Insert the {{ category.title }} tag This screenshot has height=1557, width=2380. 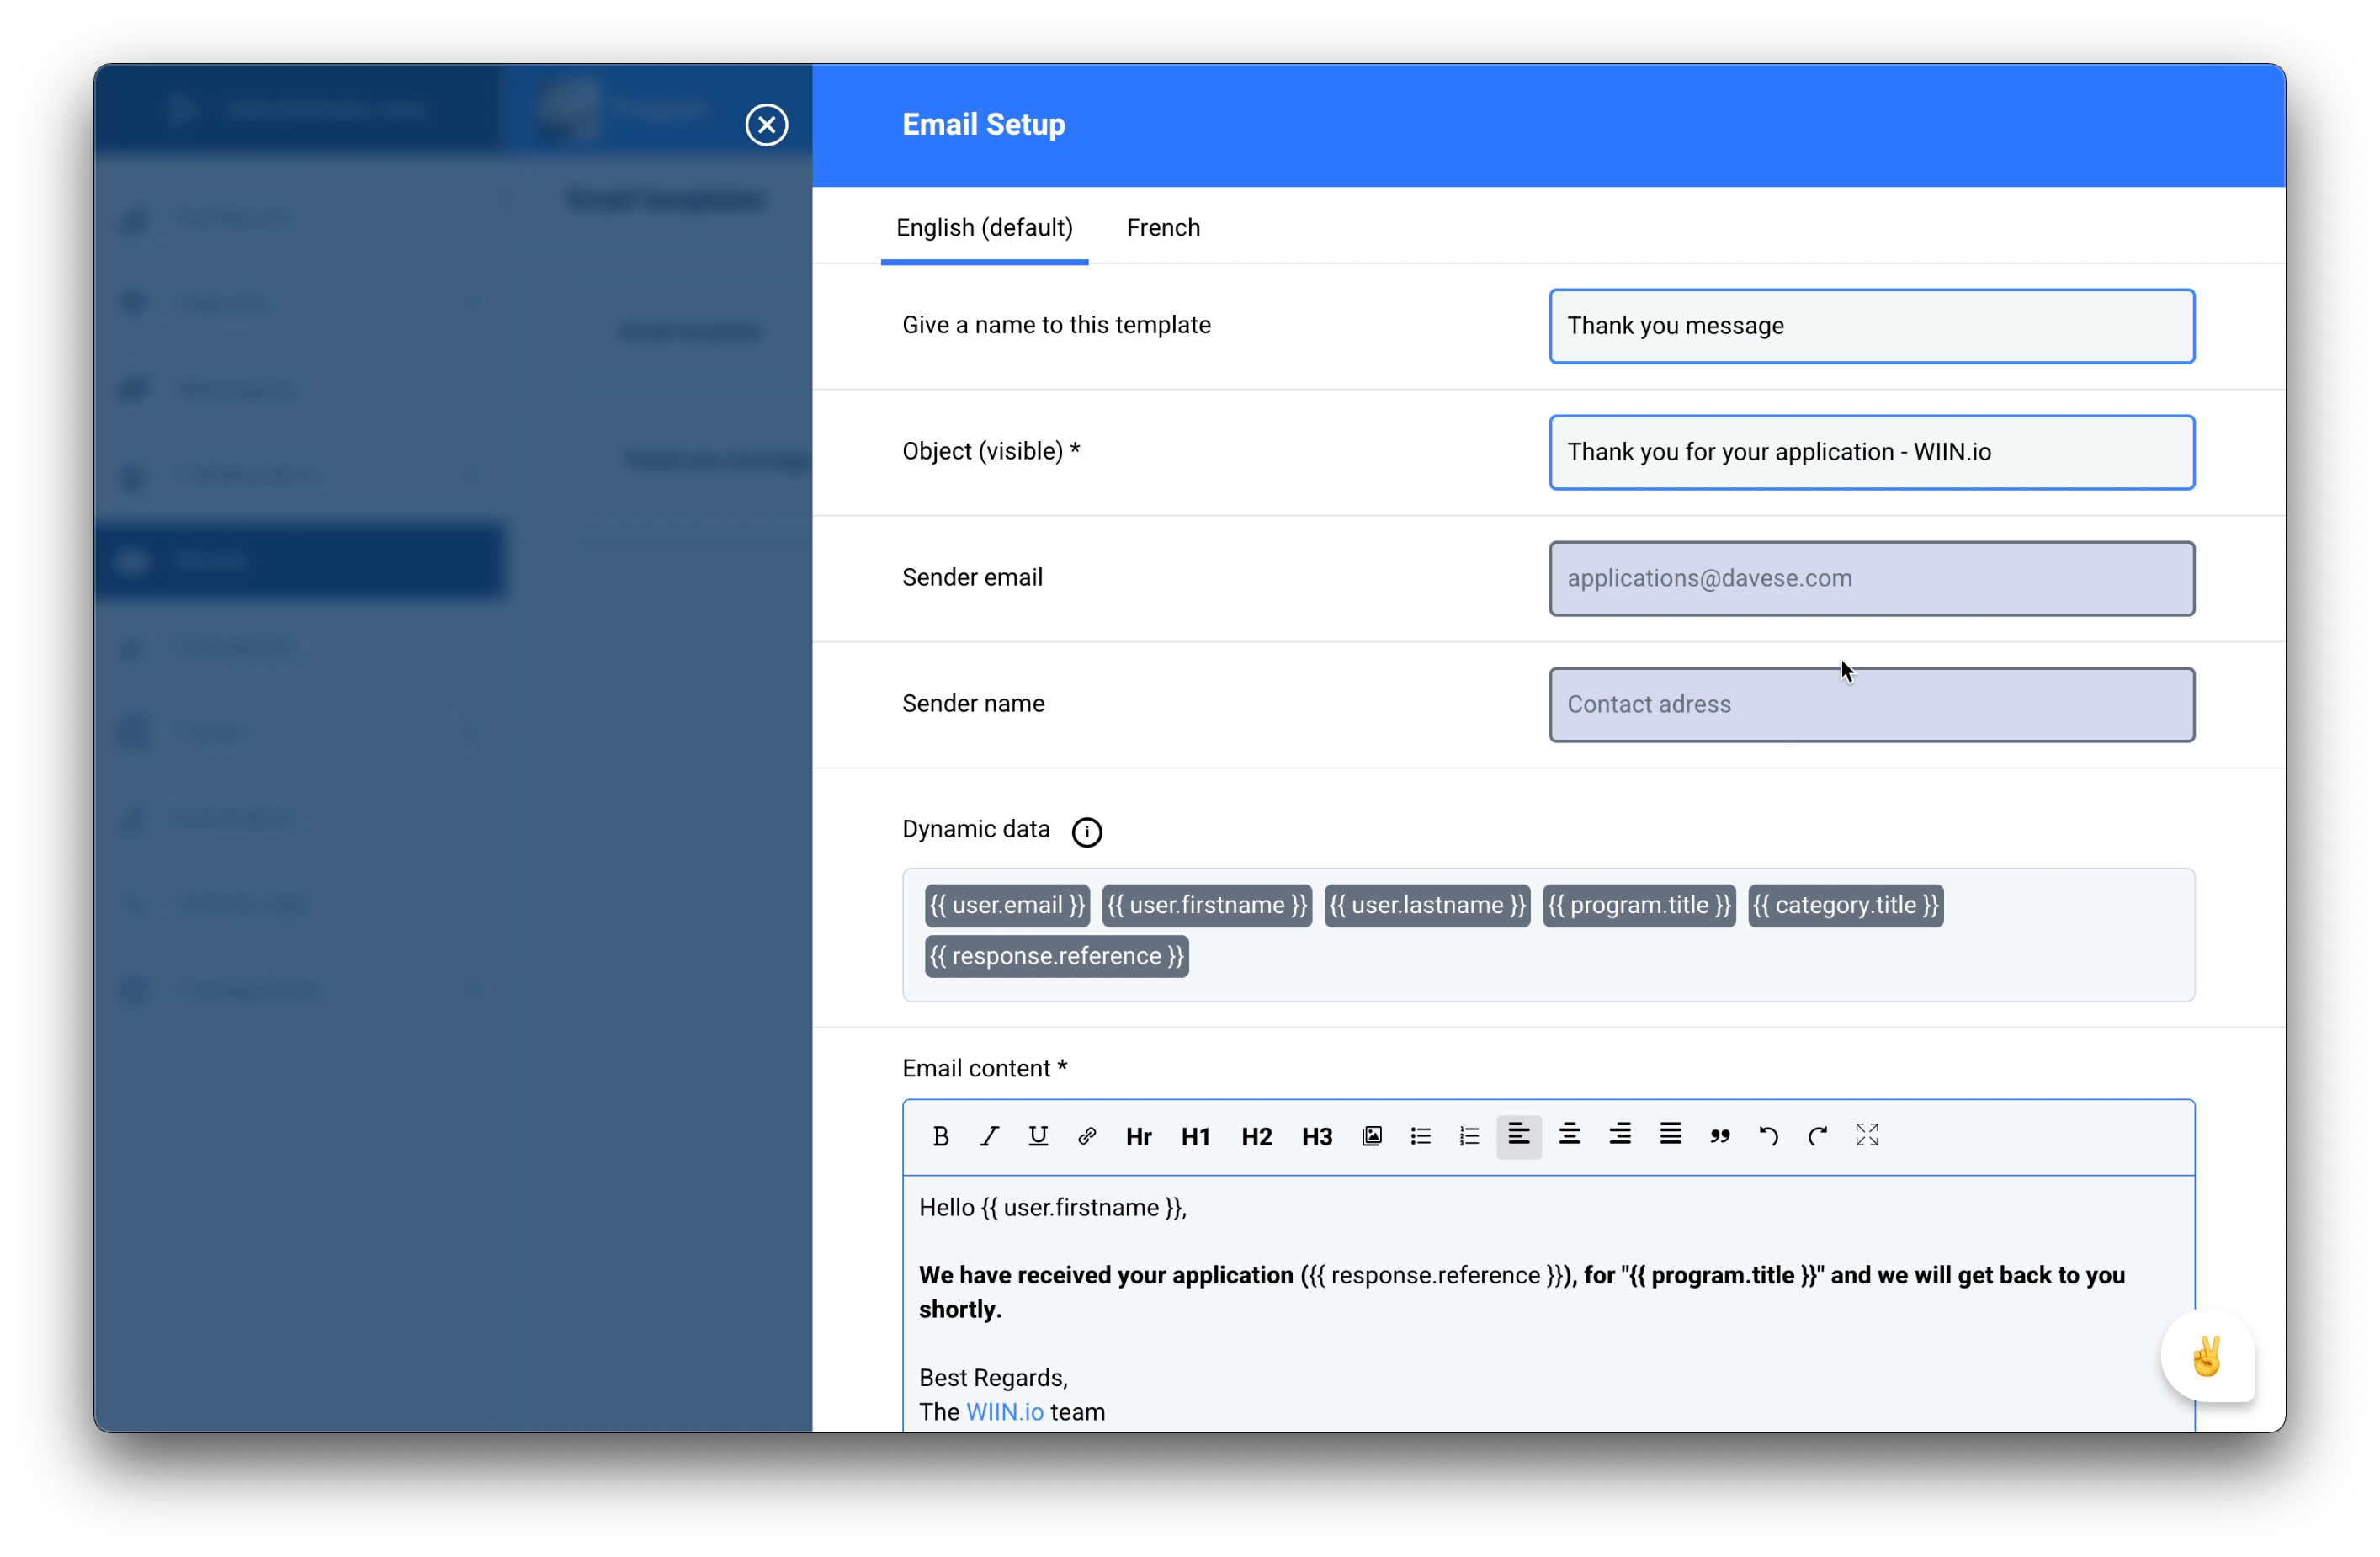(1845, 905)
